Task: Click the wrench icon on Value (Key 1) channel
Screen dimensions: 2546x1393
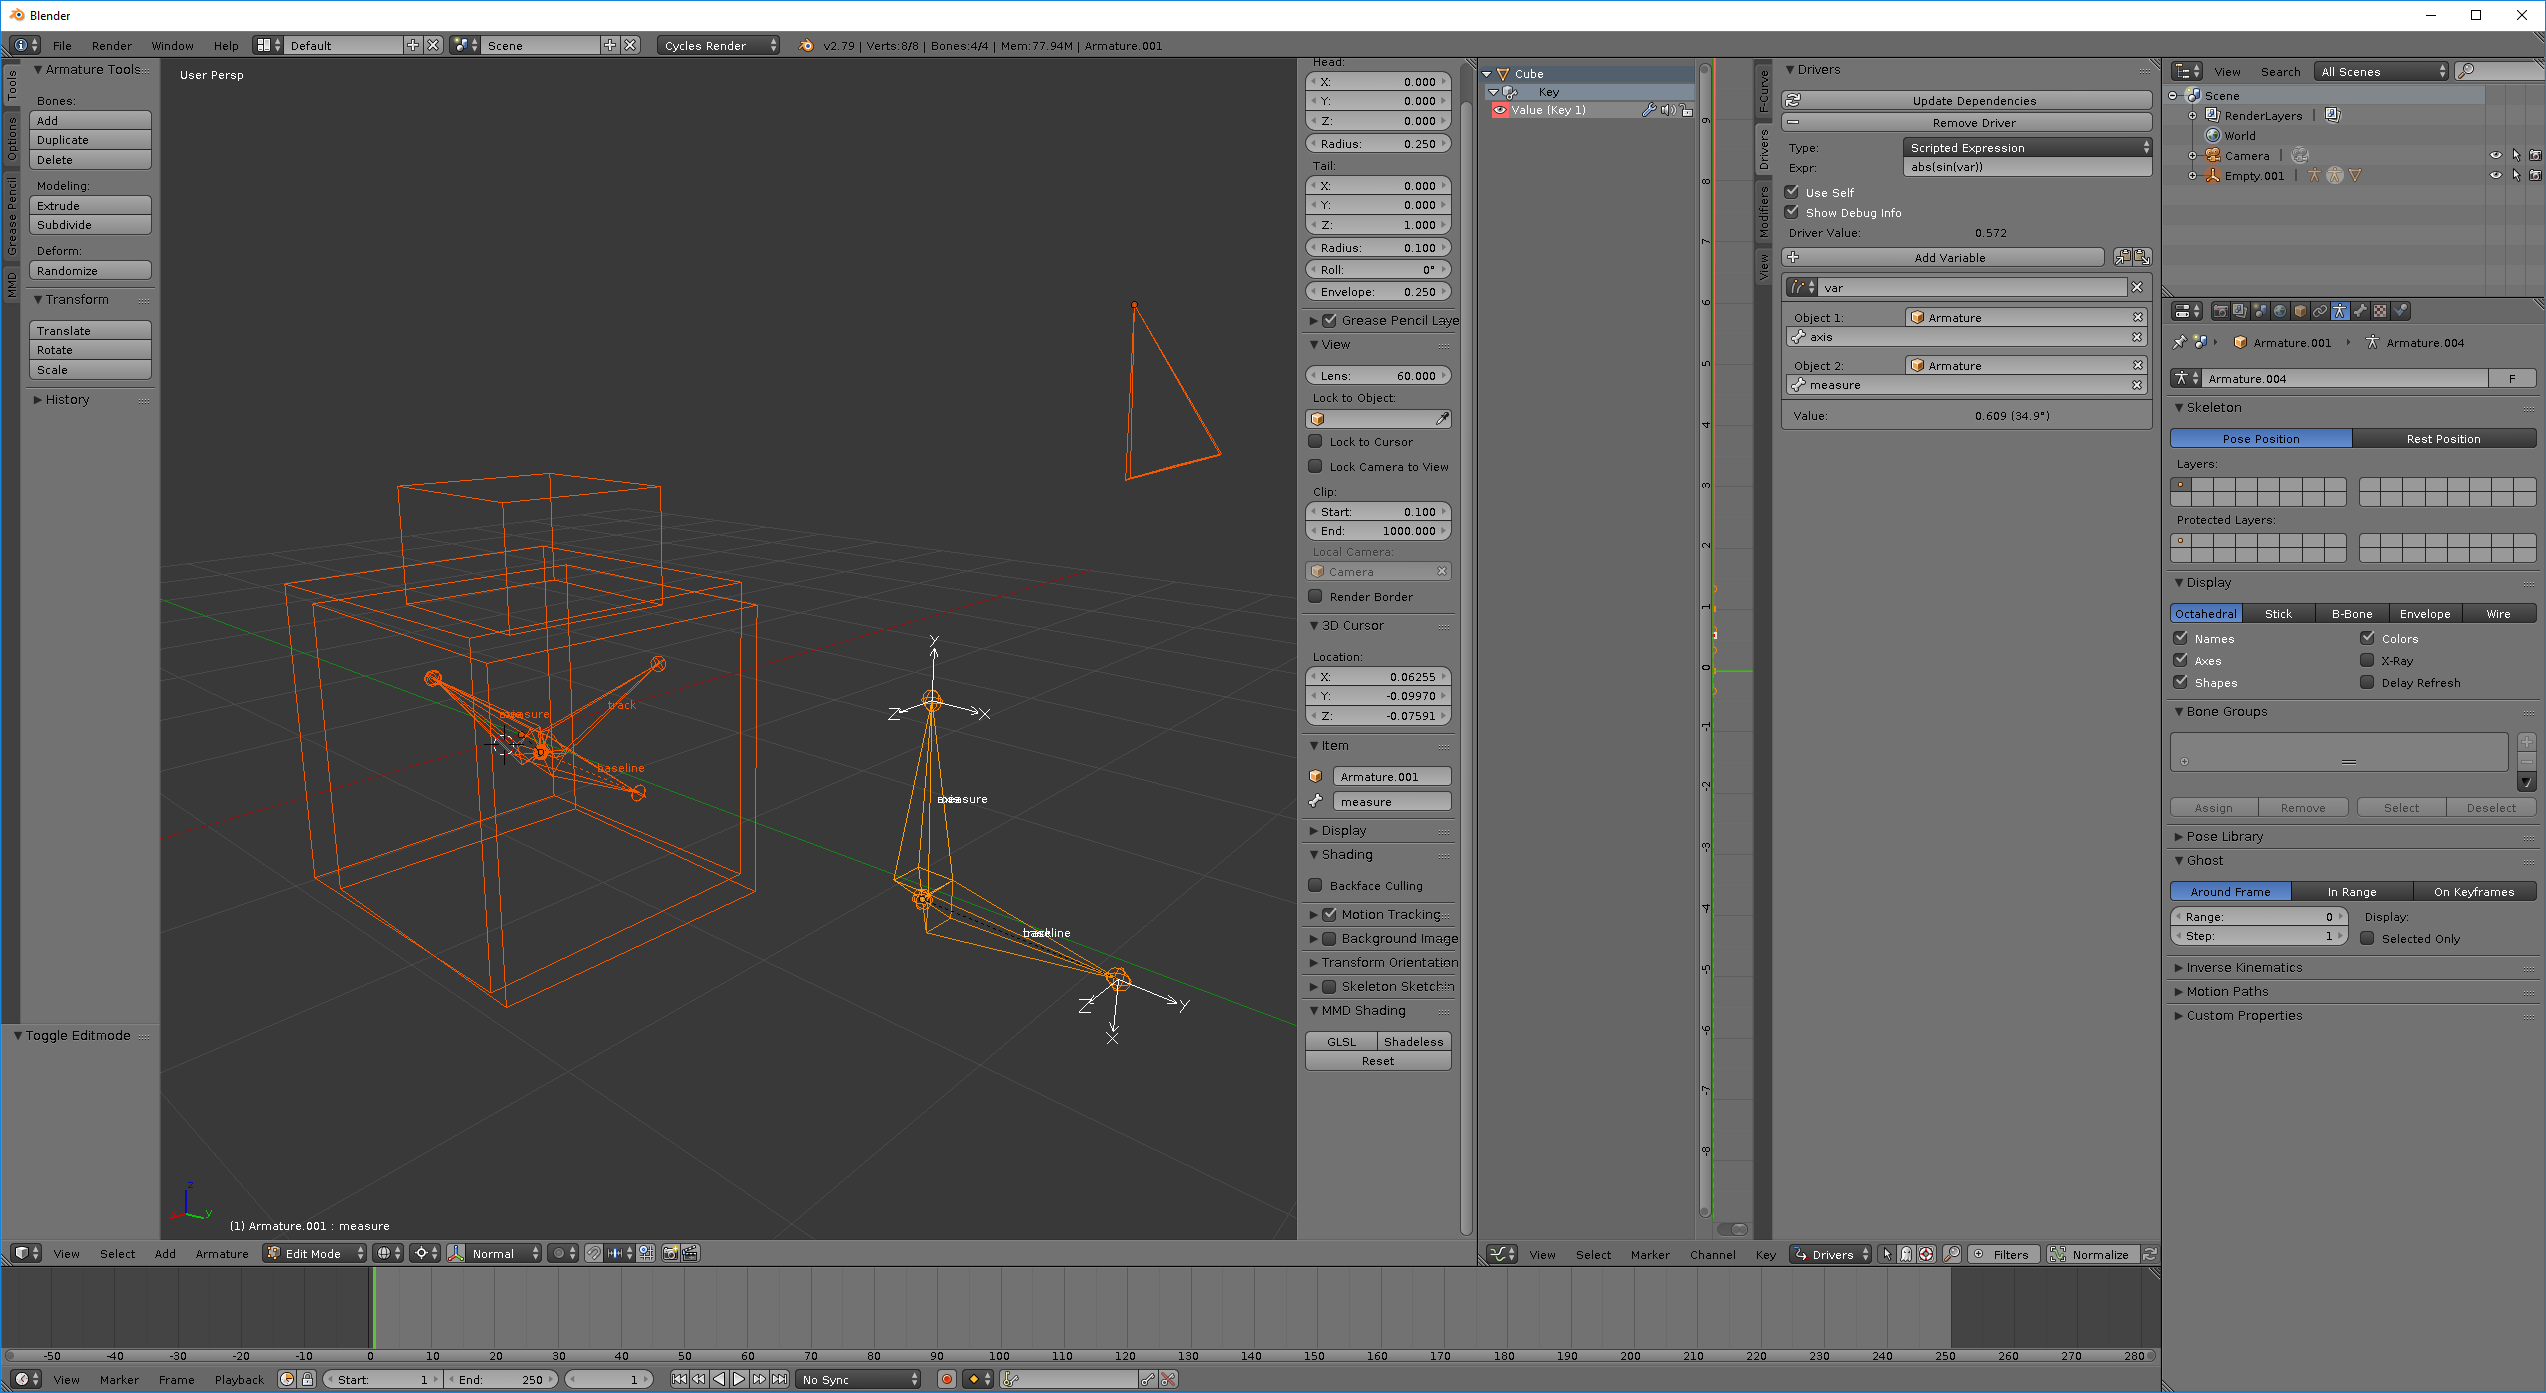Action: tap(1648, 110)
